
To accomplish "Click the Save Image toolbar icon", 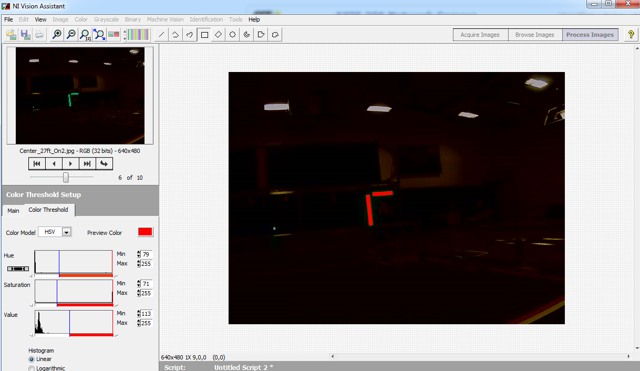I will point(25,35).
